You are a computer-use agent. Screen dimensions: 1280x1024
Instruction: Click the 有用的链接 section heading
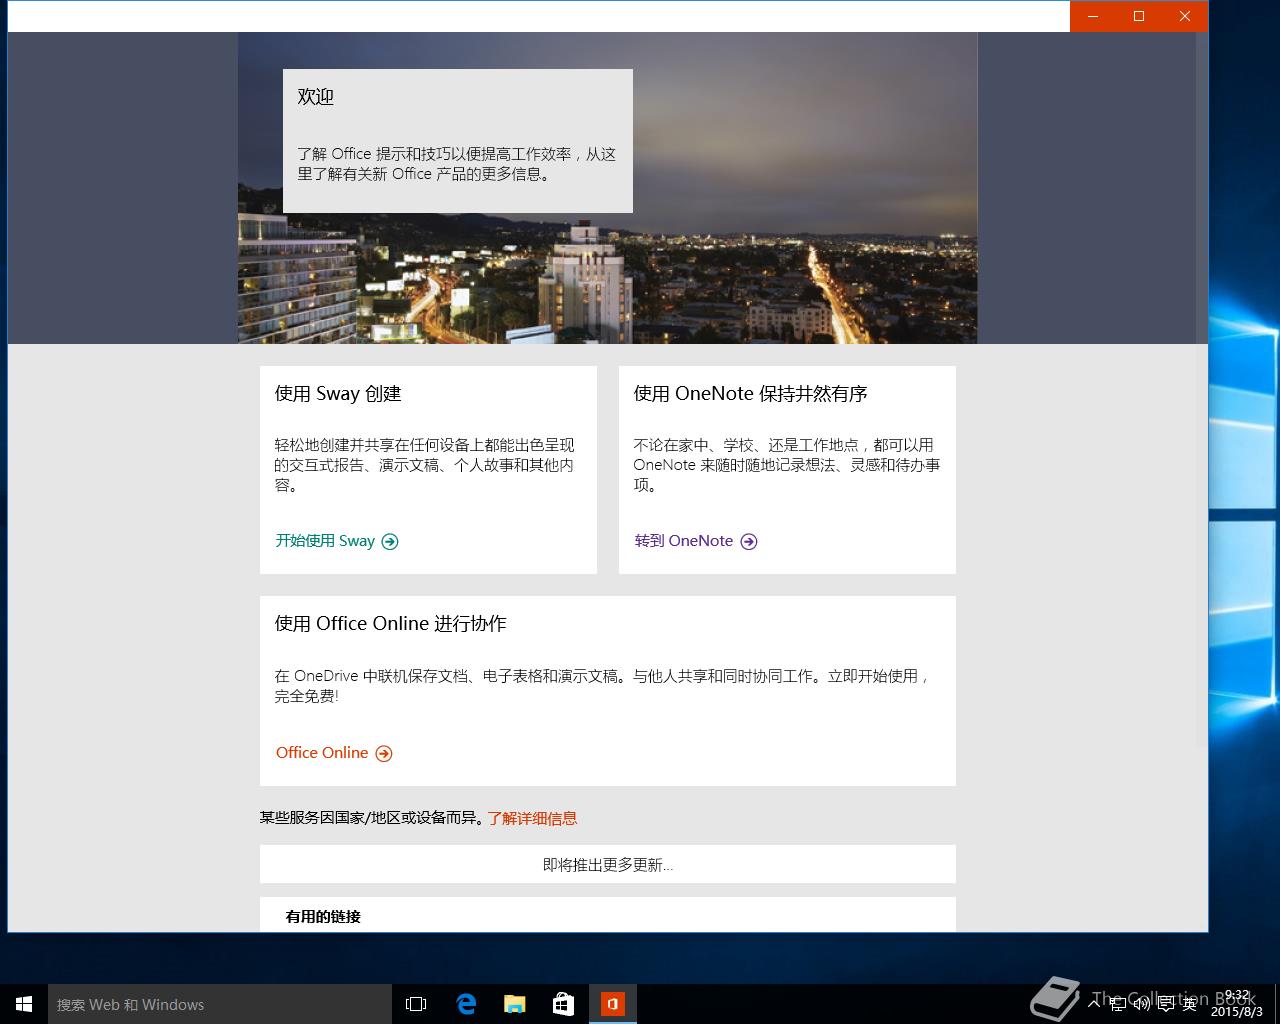[x=323, y=916]
